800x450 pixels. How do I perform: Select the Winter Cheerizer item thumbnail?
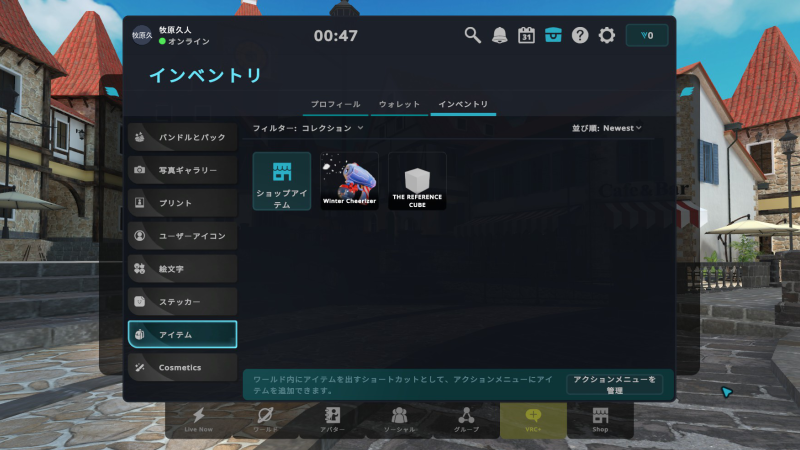click(x=350, y=181)
